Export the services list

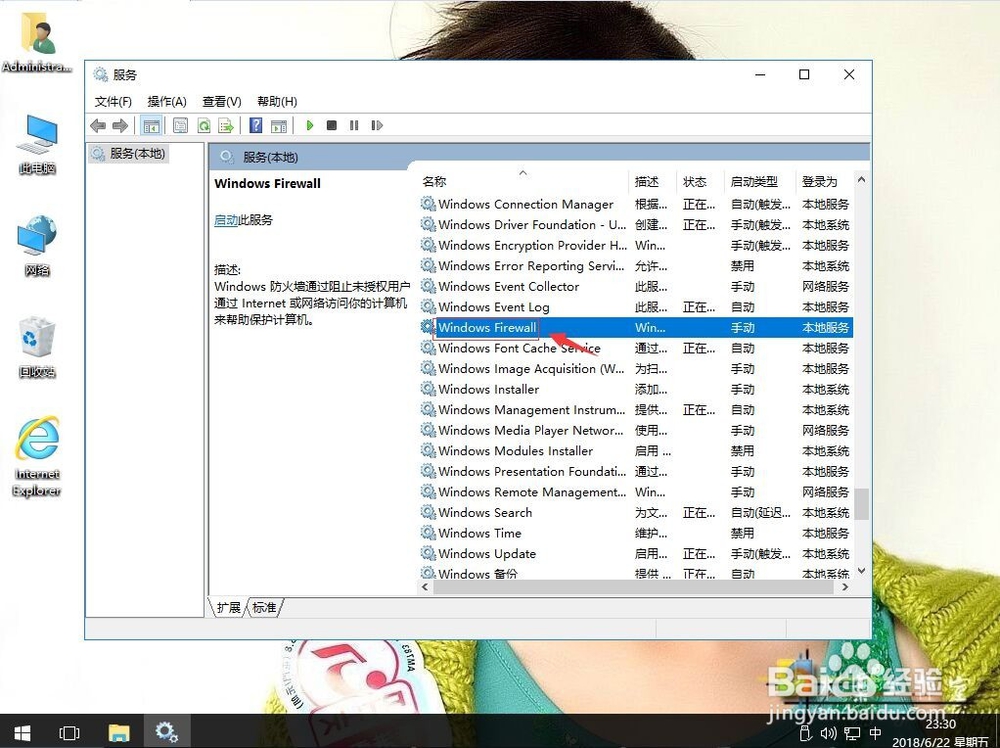226,125
